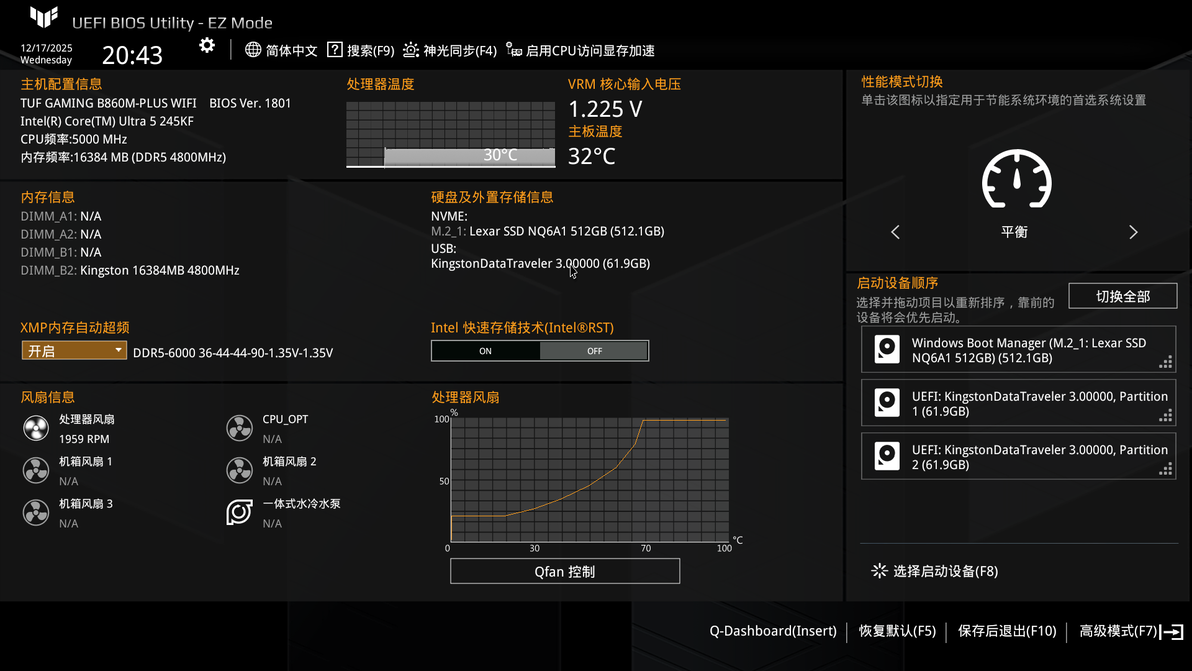Click the disk icon for Windows Boot Manager
Image resolution: width=1192 pixels, height=671 pixels.
coord(887,350)
